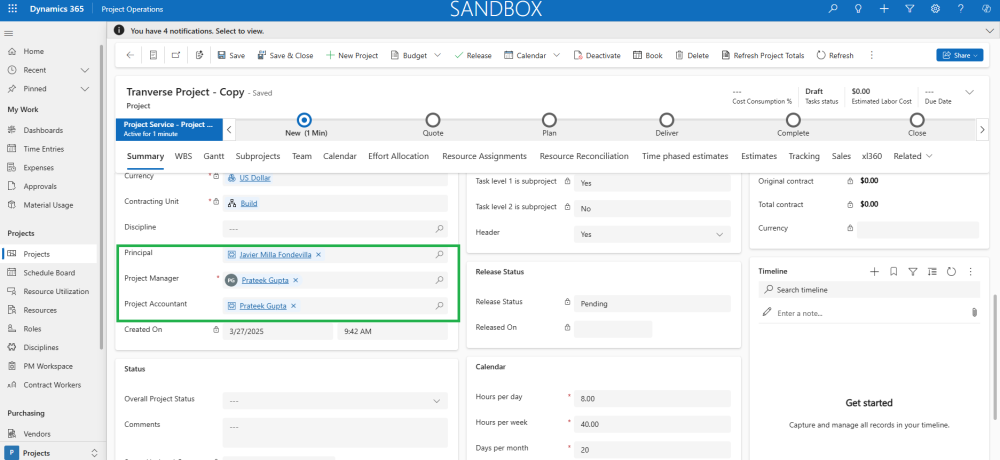This screenshot has width=1000, height=460.
Task: Click the search magnifier in top bar
Action: 832,9
